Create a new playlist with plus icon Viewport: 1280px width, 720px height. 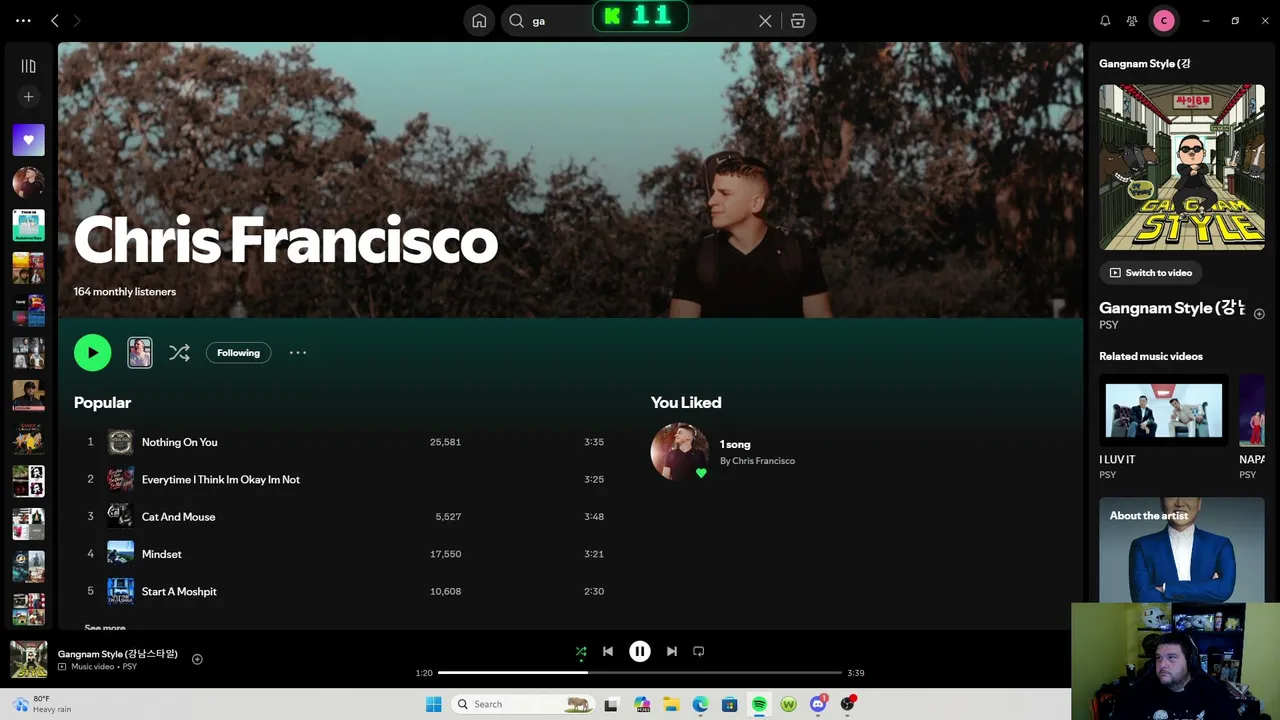click(x=28, y=97)
